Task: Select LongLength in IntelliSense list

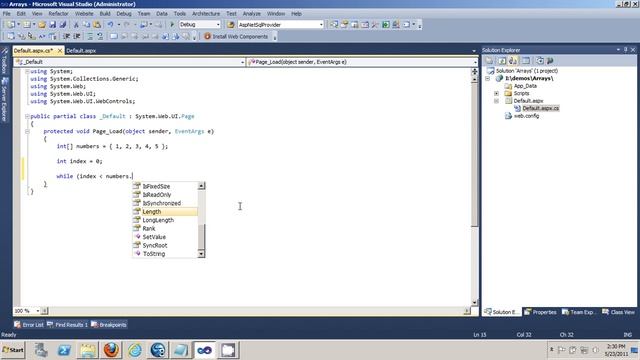Action: (x=165, y=220)
